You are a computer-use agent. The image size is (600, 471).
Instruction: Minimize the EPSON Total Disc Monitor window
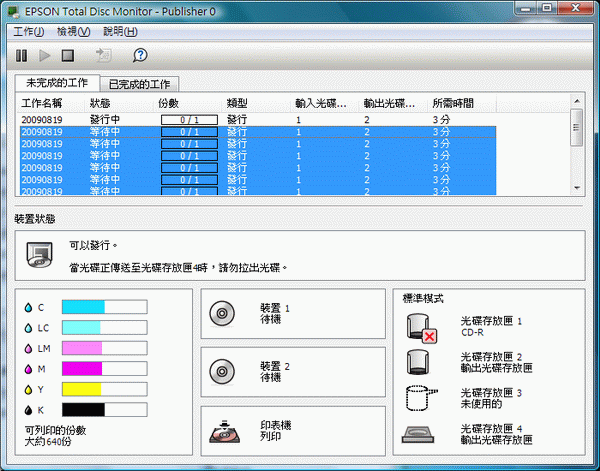pyautogui.click(x=526, y=8)
